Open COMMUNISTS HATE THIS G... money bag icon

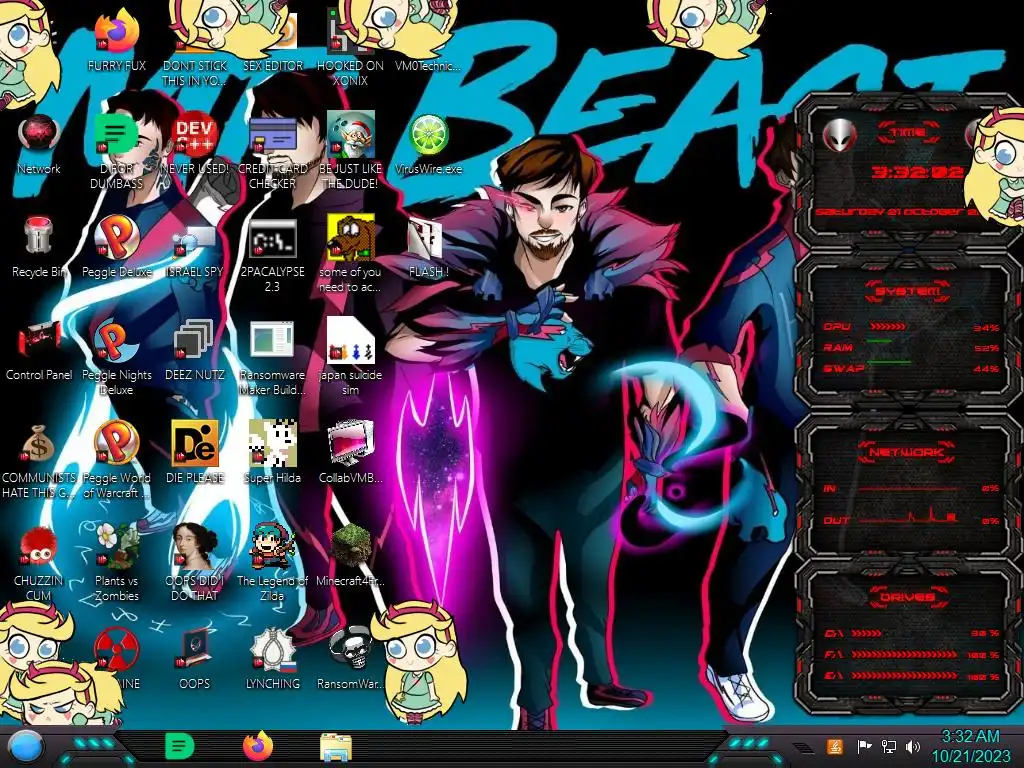(x=39, y=443)
